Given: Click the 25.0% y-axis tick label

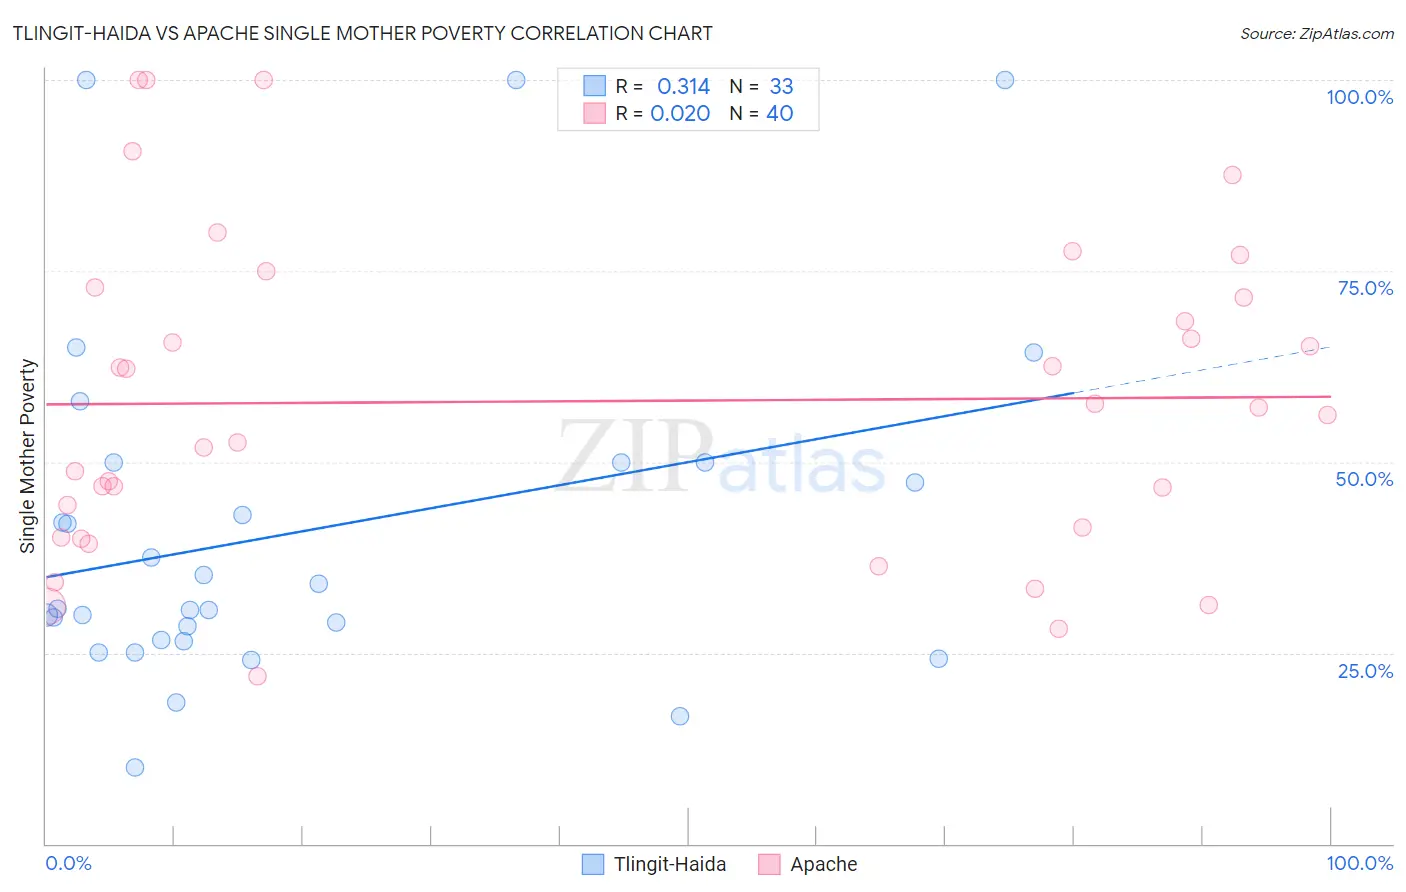Looking at the screenshot, I should (x=1365, y=671).
